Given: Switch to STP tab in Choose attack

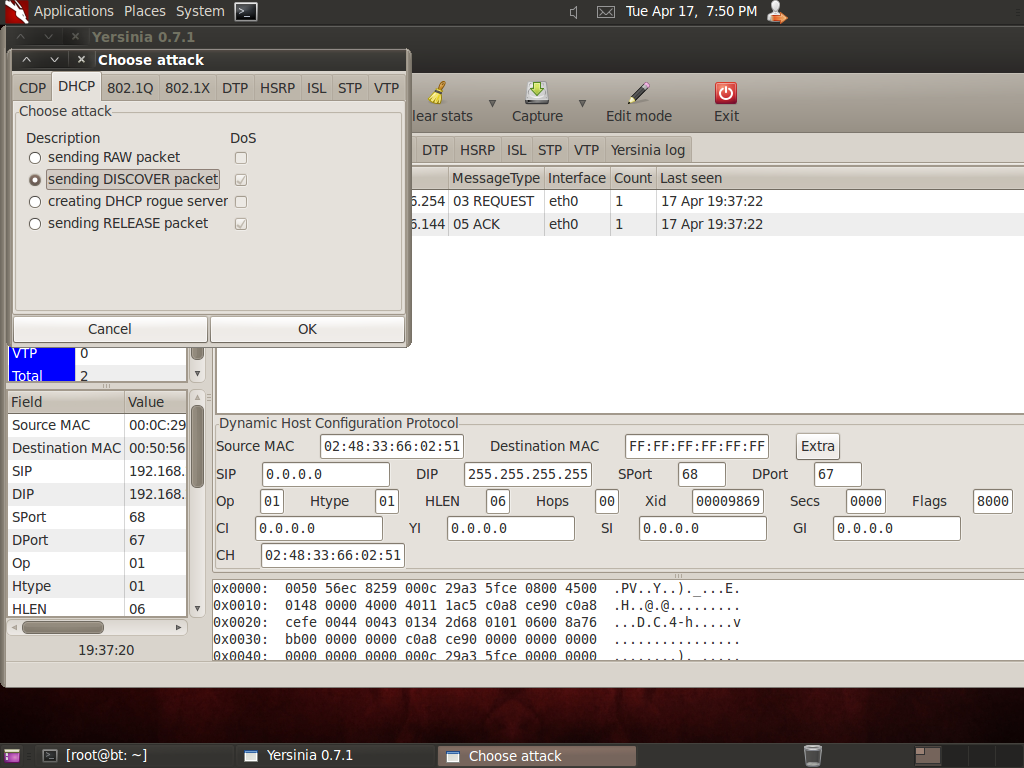Looking at the screenshot, I should click(350, 88).
